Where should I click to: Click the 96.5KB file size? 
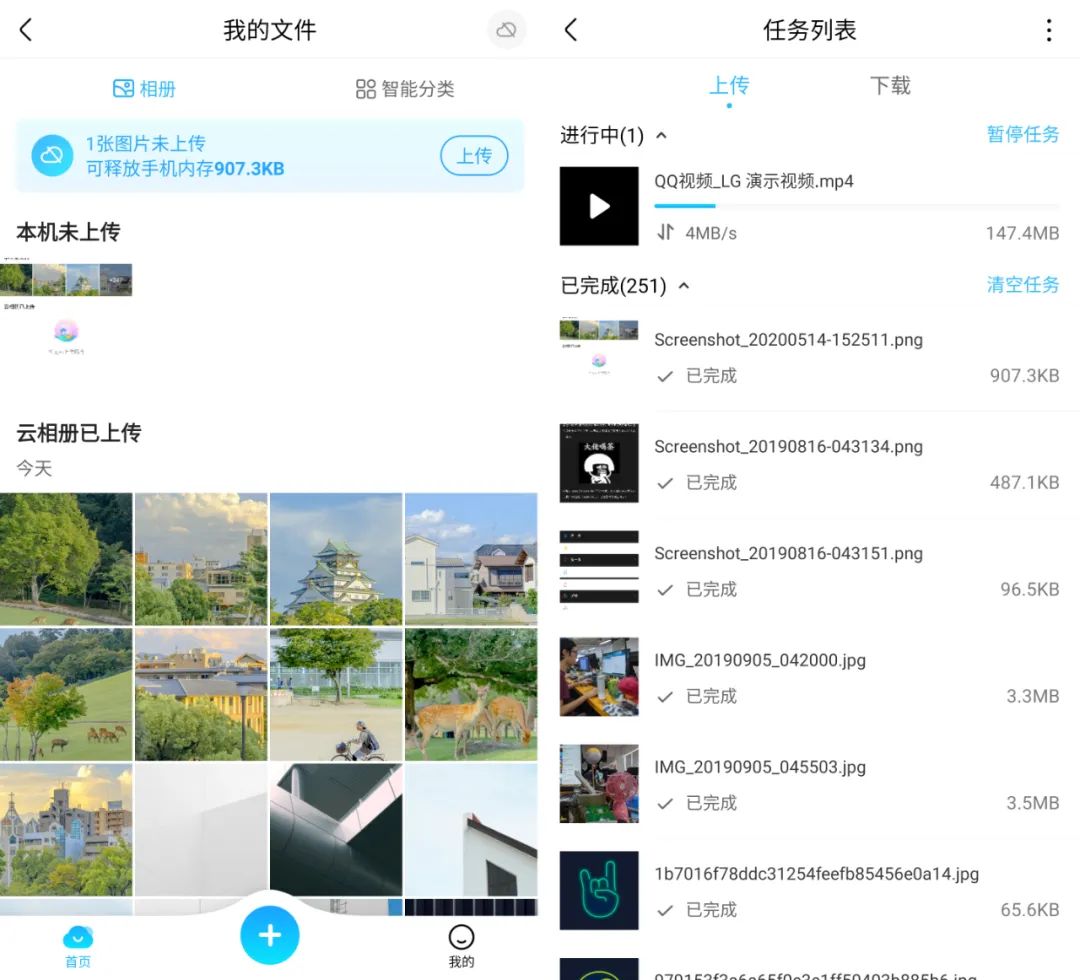(x=1030, y=589)
